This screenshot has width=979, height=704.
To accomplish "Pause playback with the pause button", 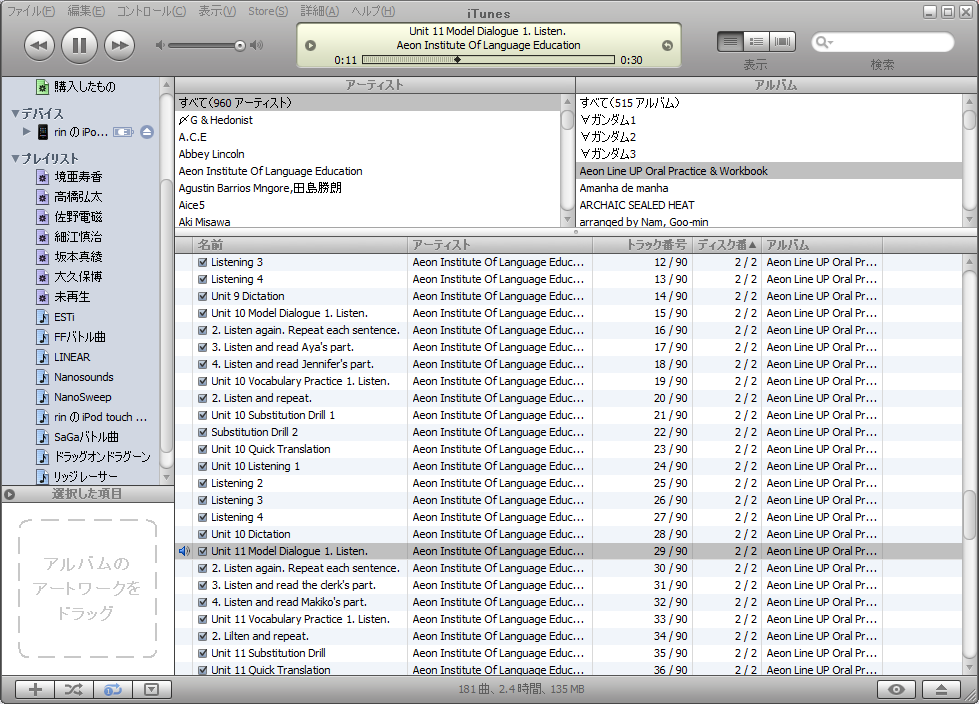I will click(79, 46).
